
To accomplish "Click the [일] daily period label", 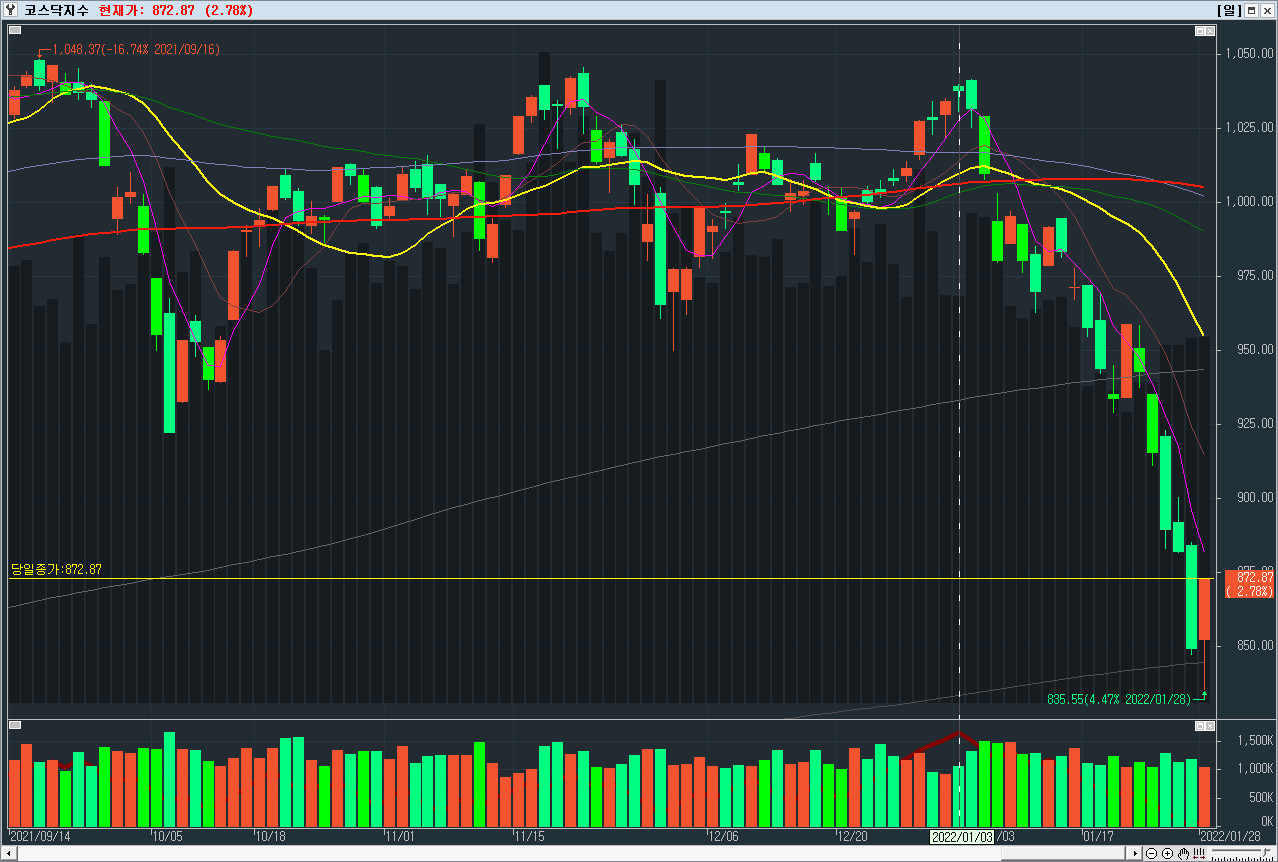I will (x=1229, y=10).
